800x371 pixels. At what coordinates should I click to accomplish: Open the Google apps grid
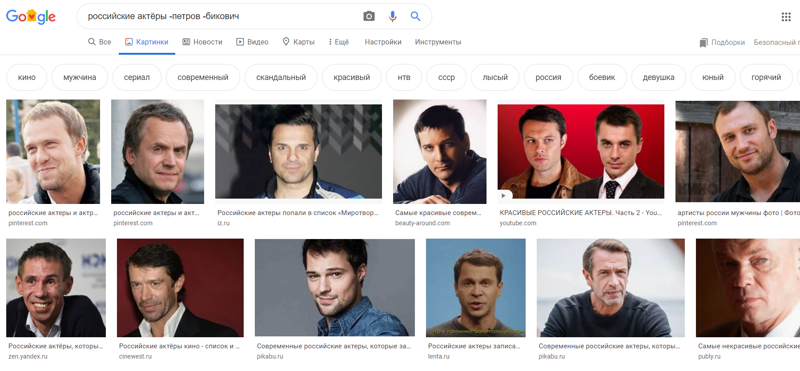click(x=786, y=17)
